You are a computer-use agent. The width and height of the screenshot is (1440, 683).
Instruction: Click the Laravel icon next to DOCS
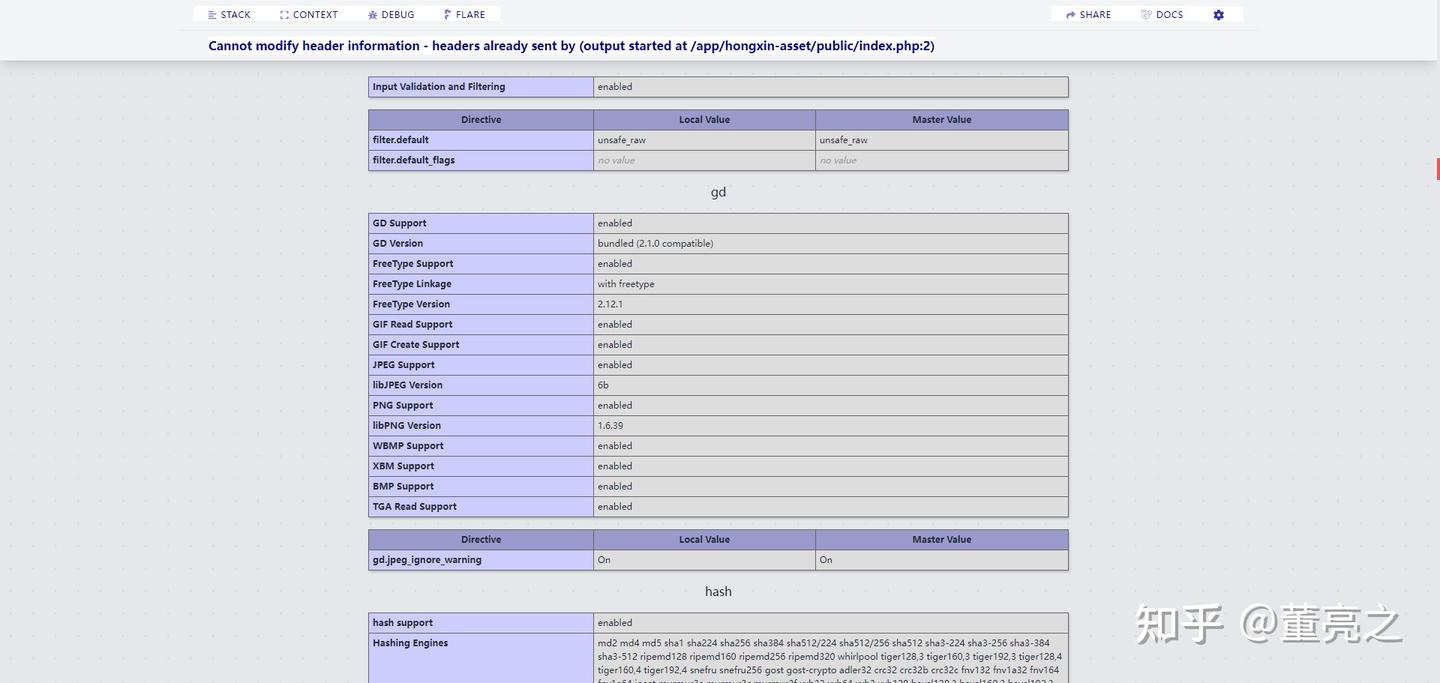point(1144,13)
